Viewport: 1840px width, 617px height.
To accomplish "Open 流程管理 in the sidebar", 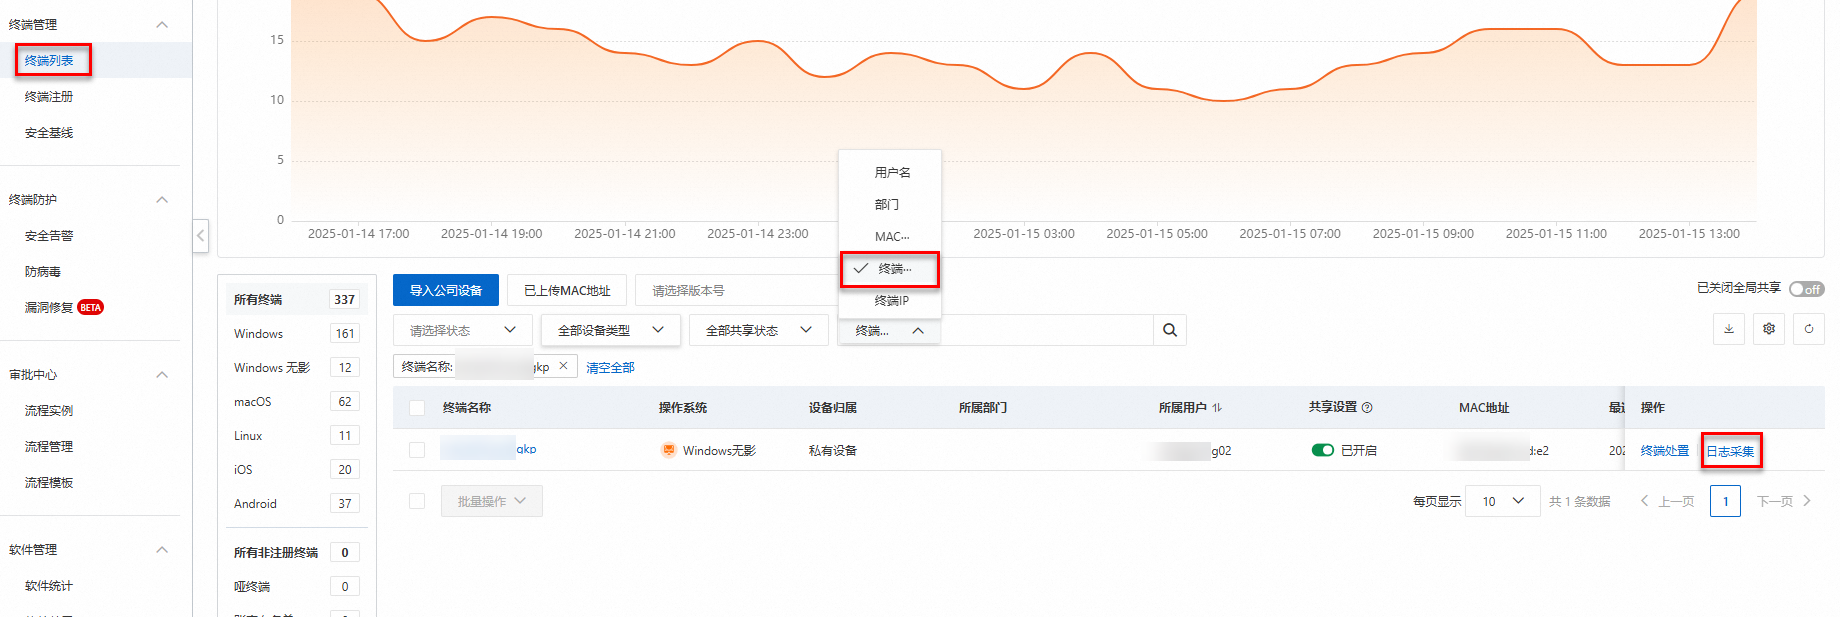I will 49,446.
